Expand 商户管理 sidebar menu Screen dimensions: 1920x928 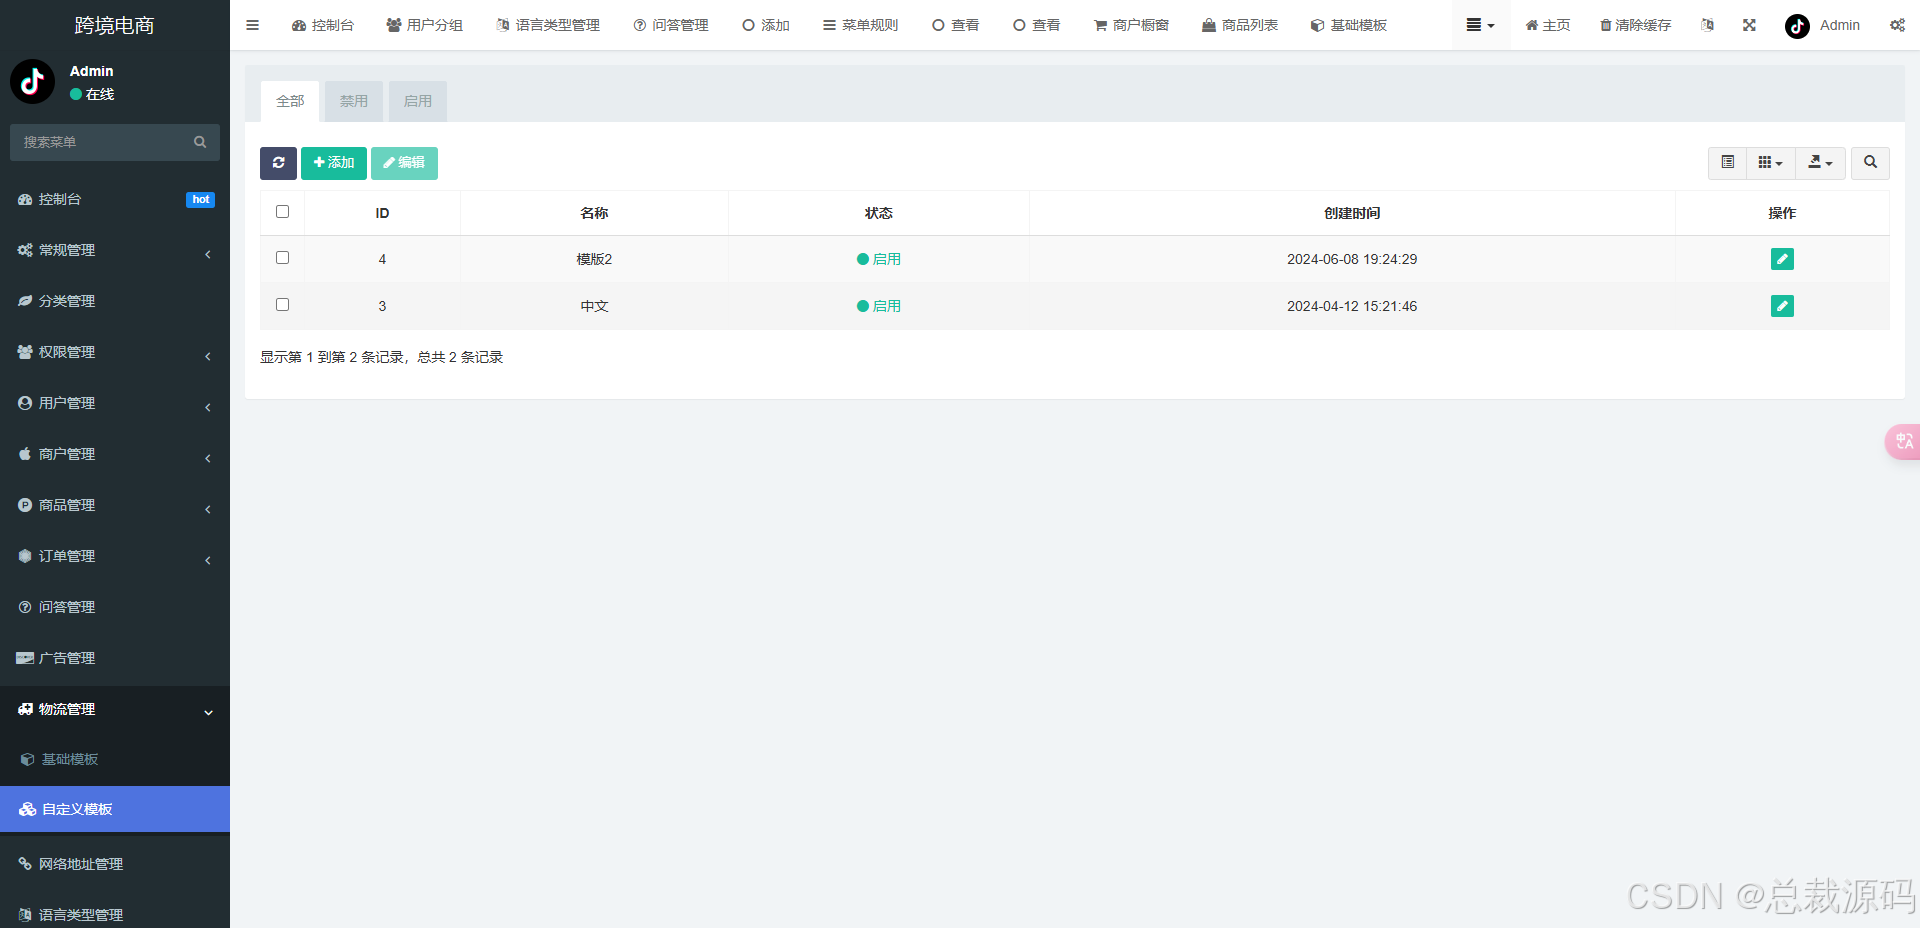pos(115,454)
